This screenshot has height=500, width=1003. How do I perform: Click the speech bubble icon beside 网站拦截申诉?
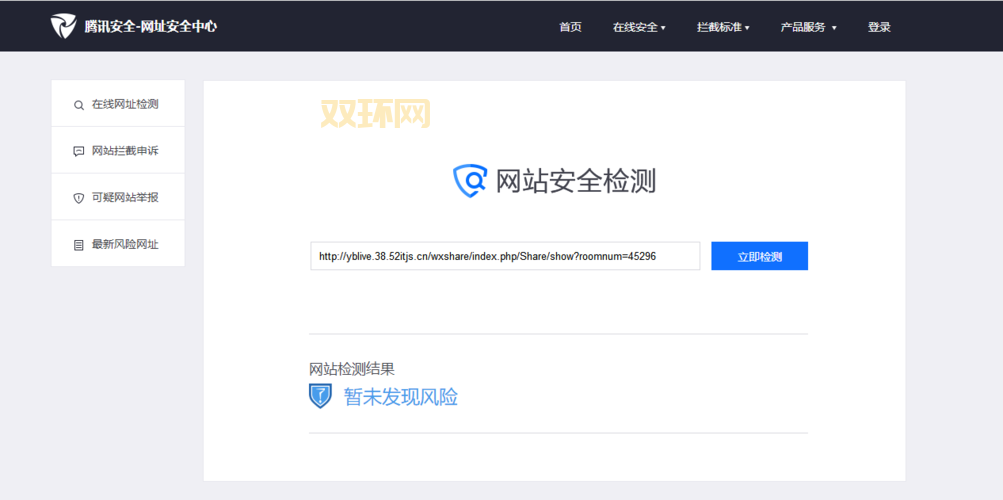click(x=79, y=152)
